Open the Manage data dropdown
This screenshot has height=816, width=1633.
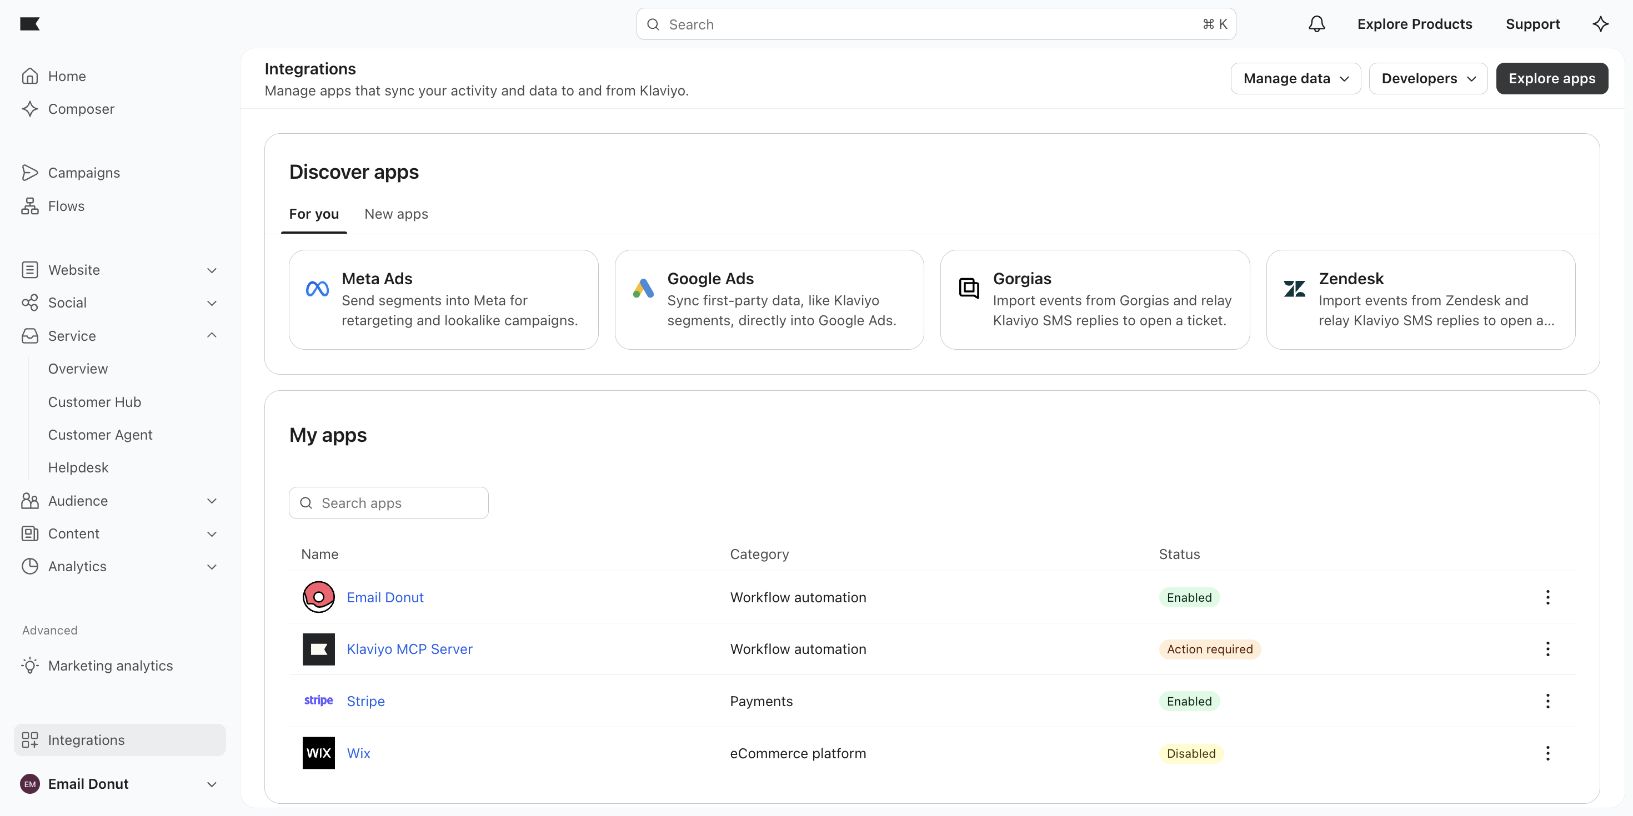[1296, 78]
